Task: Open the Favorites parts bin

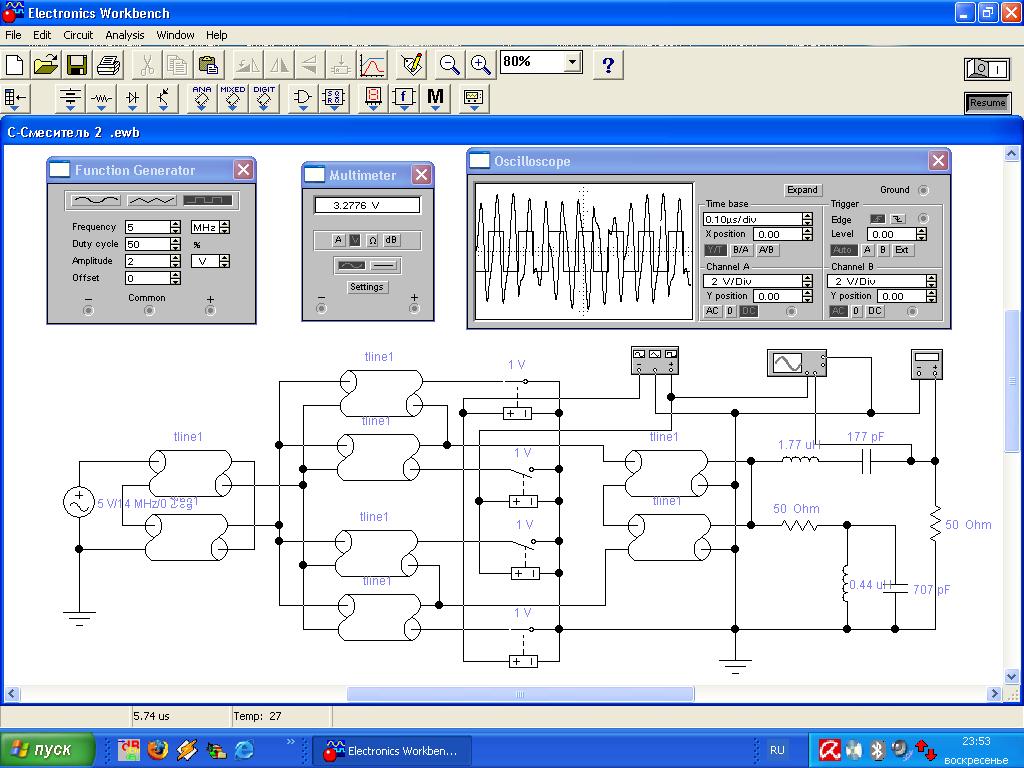Action: pos(14,98)
